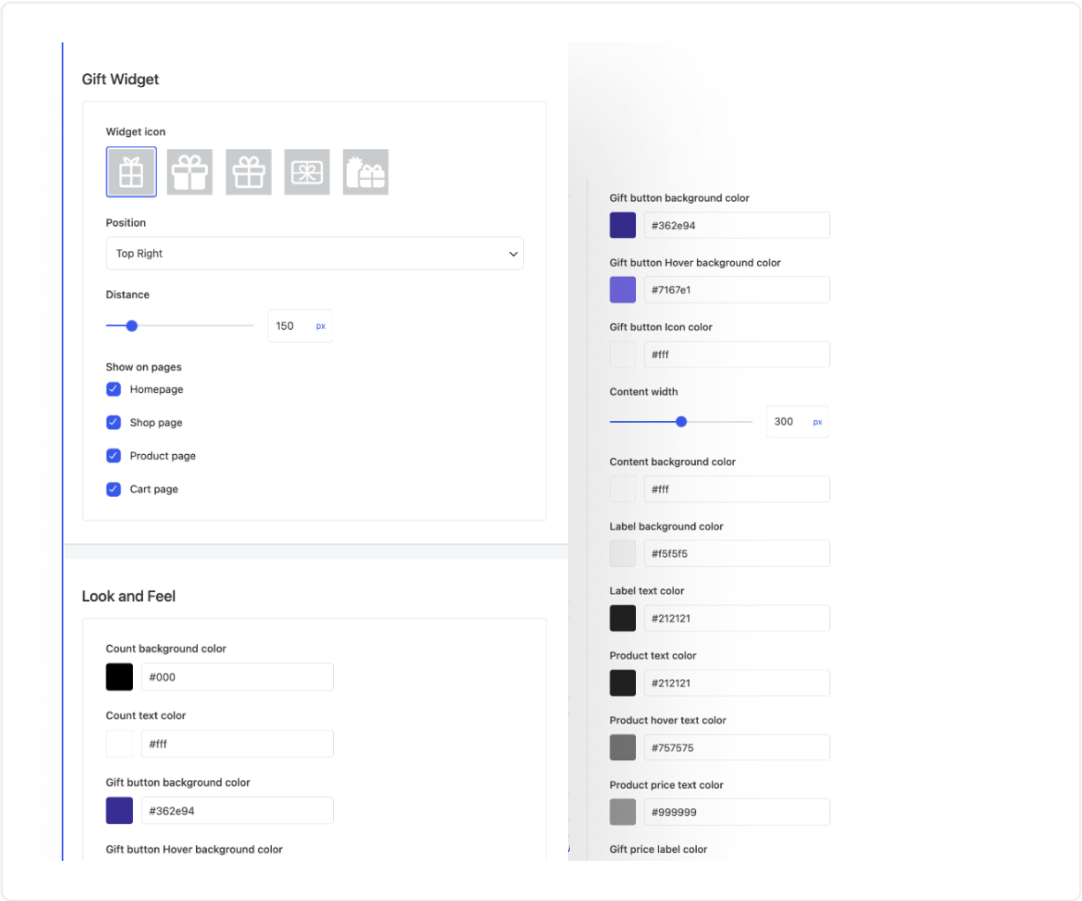The height and width of the screenshot is (901, 1082).
Task: Click the Count background color #000 field
Action: pyautogui.click(x=237, y=677)
